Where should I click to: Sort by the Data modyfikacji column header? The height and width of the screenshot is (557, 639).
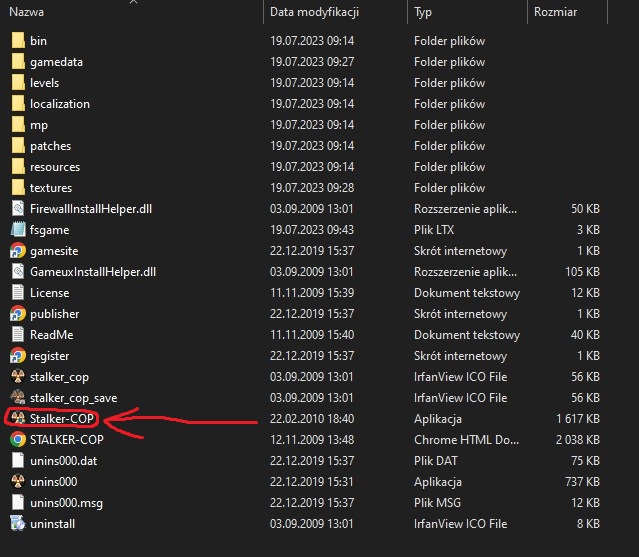coord(314,12)
